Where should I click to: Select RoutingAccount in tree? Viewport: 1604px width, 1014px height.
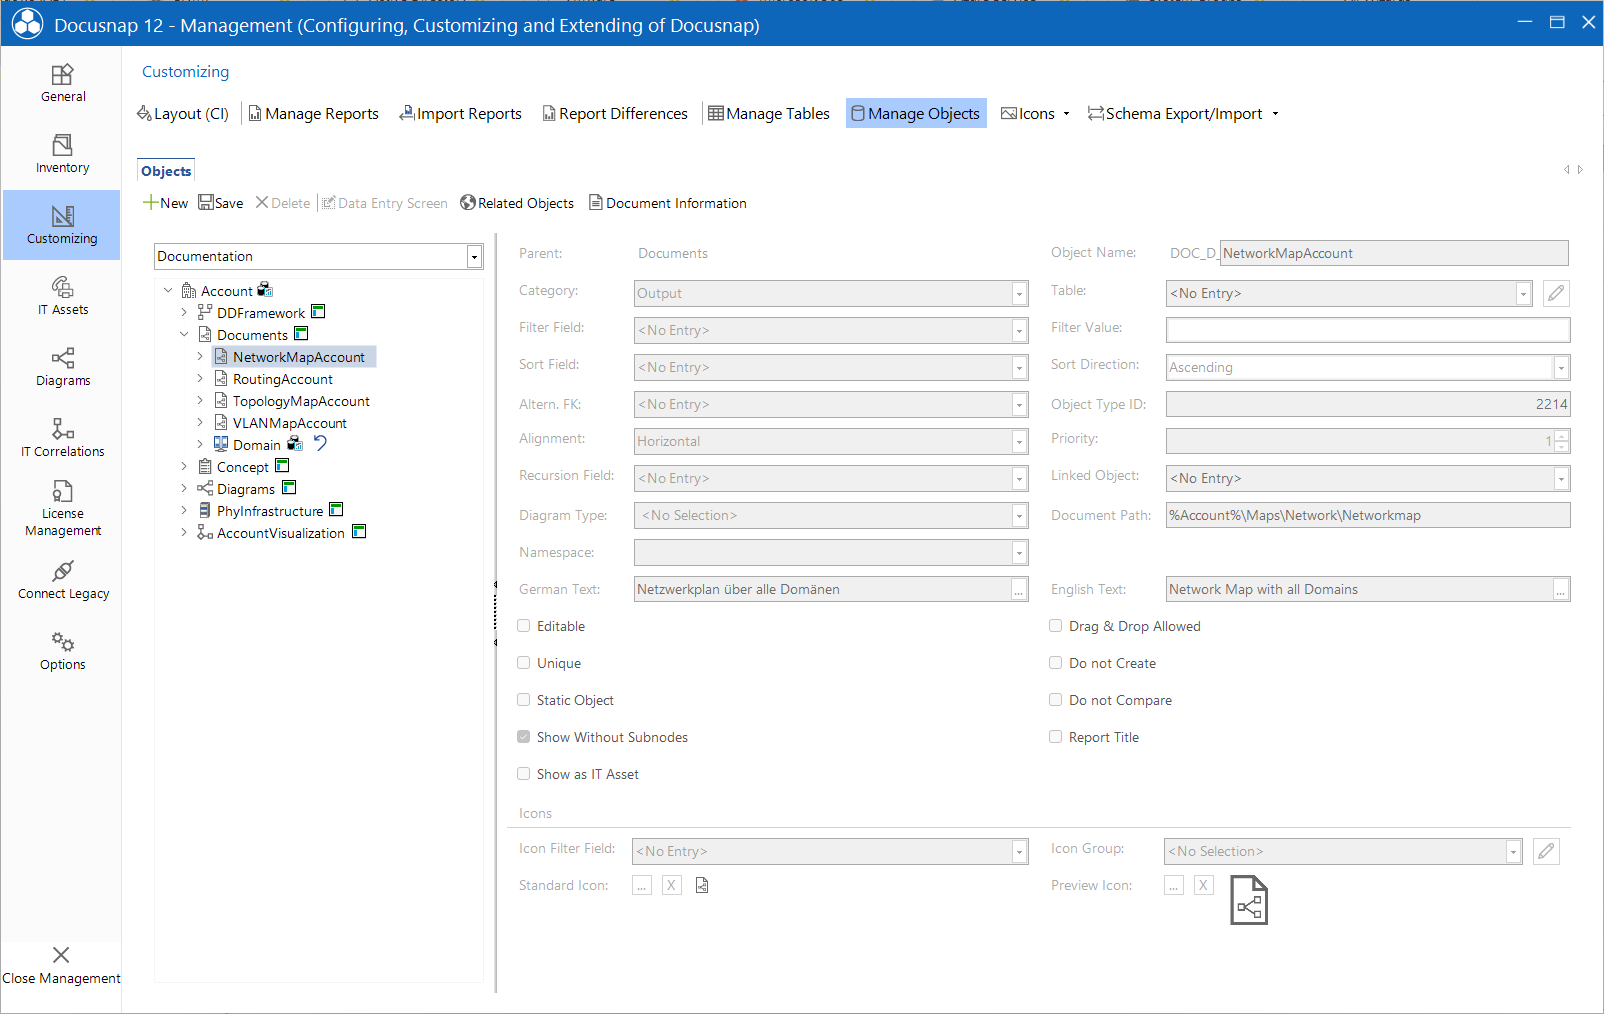pyautogui.click(x=283, y=379)
